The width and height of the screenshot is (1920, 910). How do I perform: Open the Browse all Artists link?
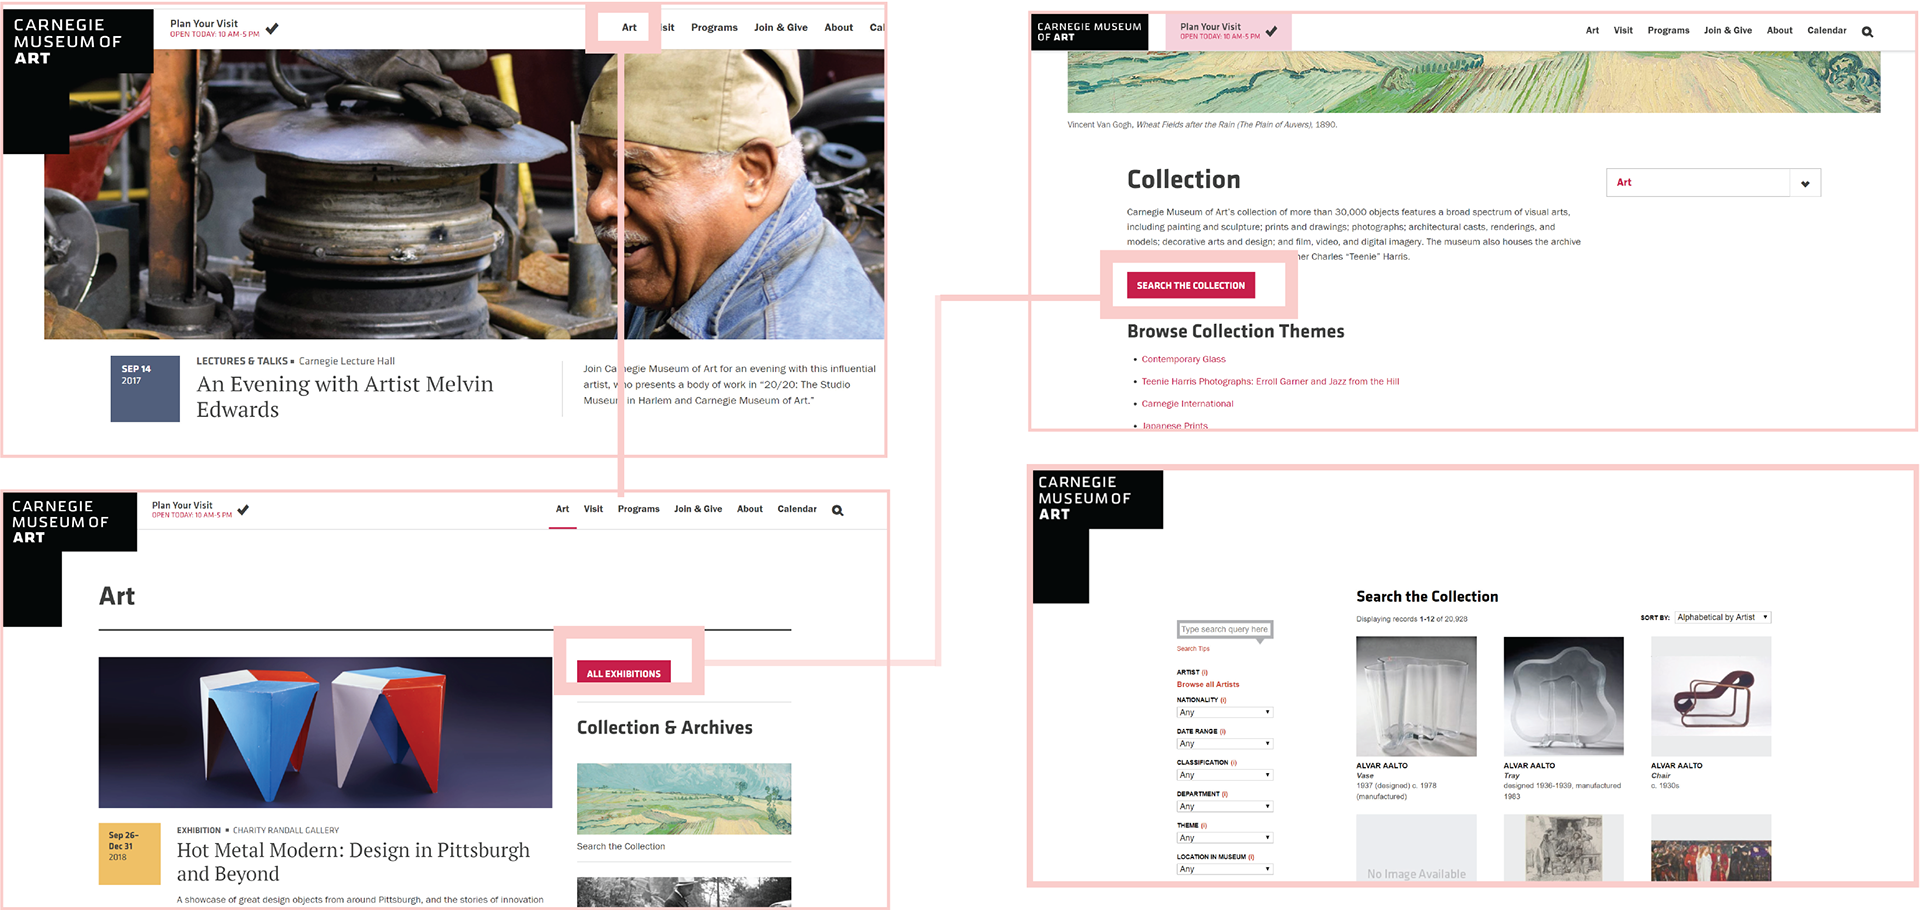click(1208, 685)
